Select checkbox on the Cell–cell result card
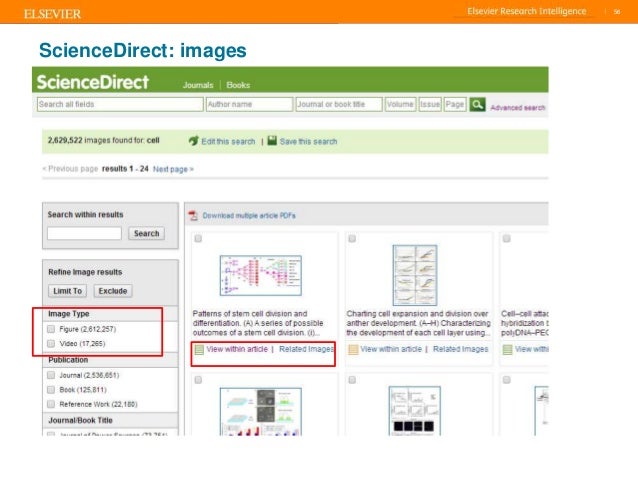The width and height of the screenshot is (638, 479). click(507, 238)
